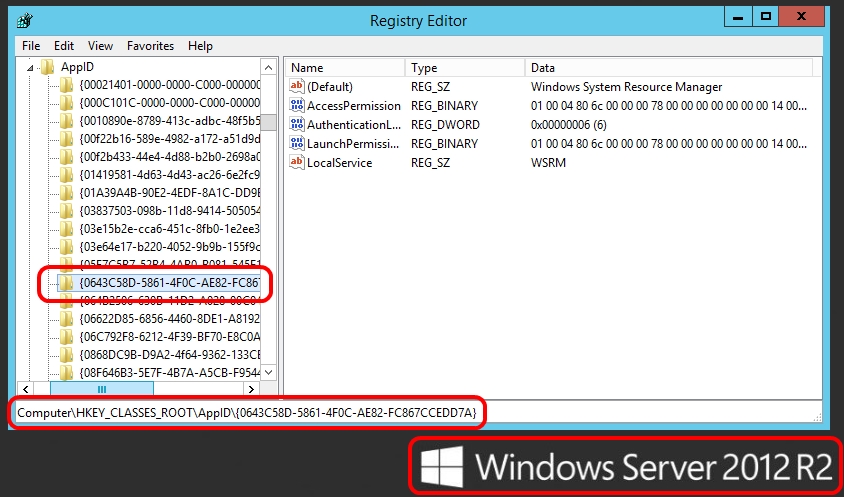Click tree horizontal scrollbar thumb
Image resolution: width=844 pixels, height=497 pixels.
[x=102, y=389]
